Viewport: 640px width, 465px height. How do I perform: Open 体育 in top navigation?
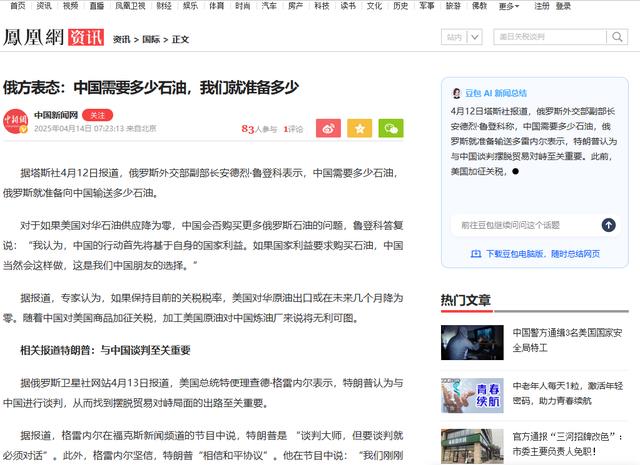217,6
